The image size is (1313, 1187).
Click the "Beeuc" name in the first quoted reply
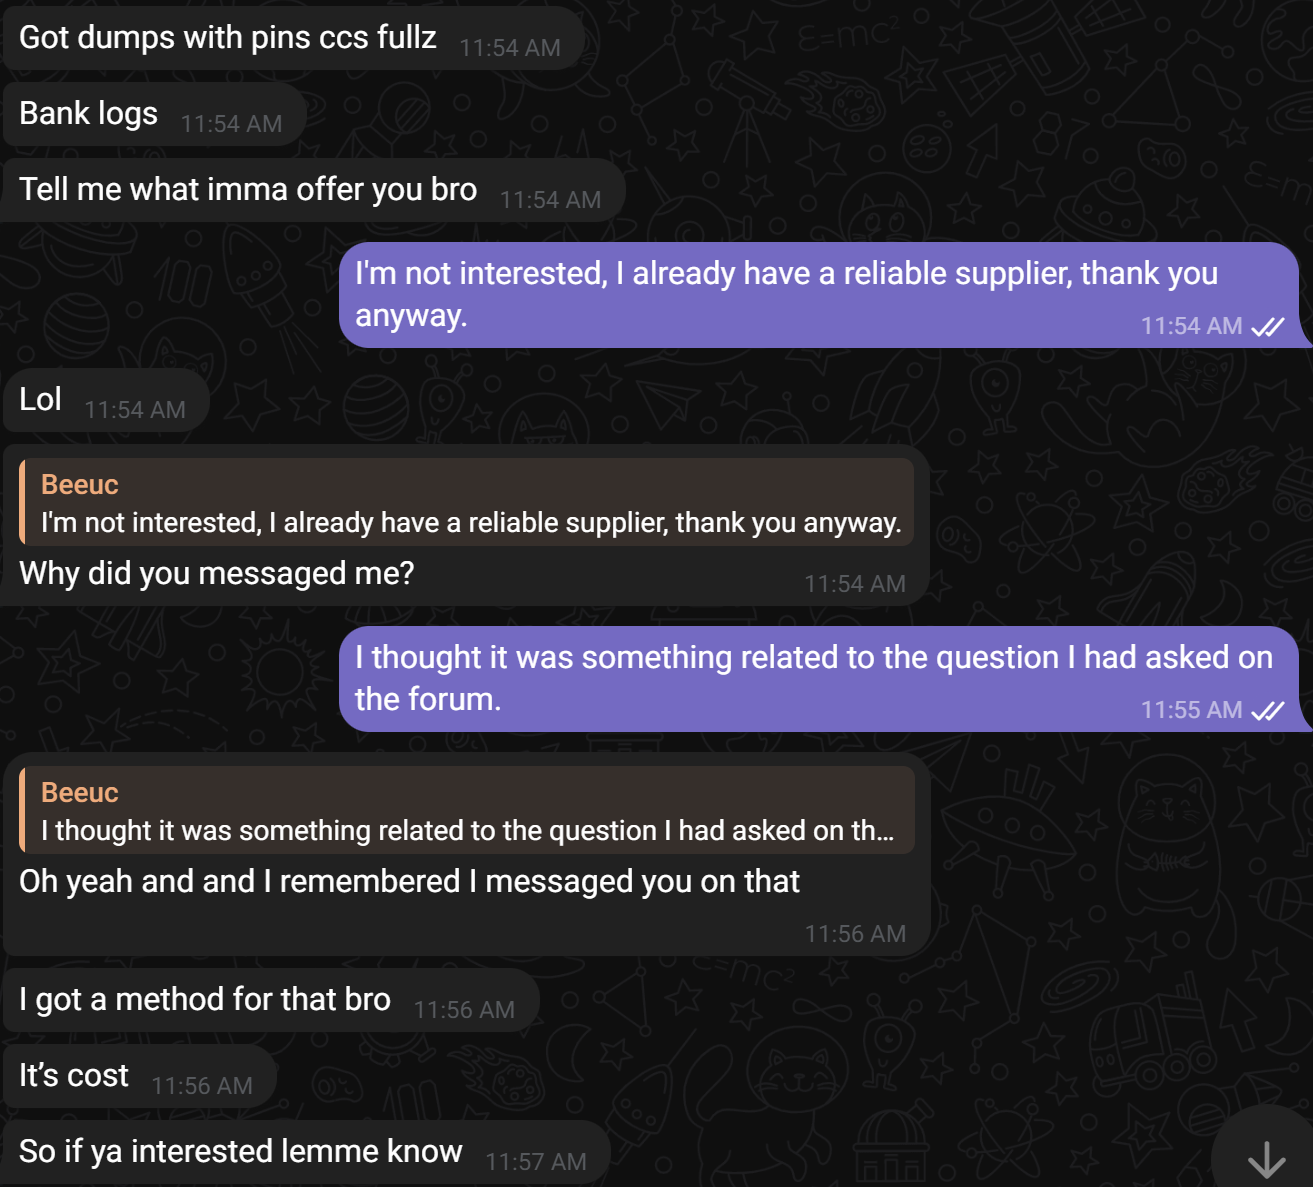[80, 485]
